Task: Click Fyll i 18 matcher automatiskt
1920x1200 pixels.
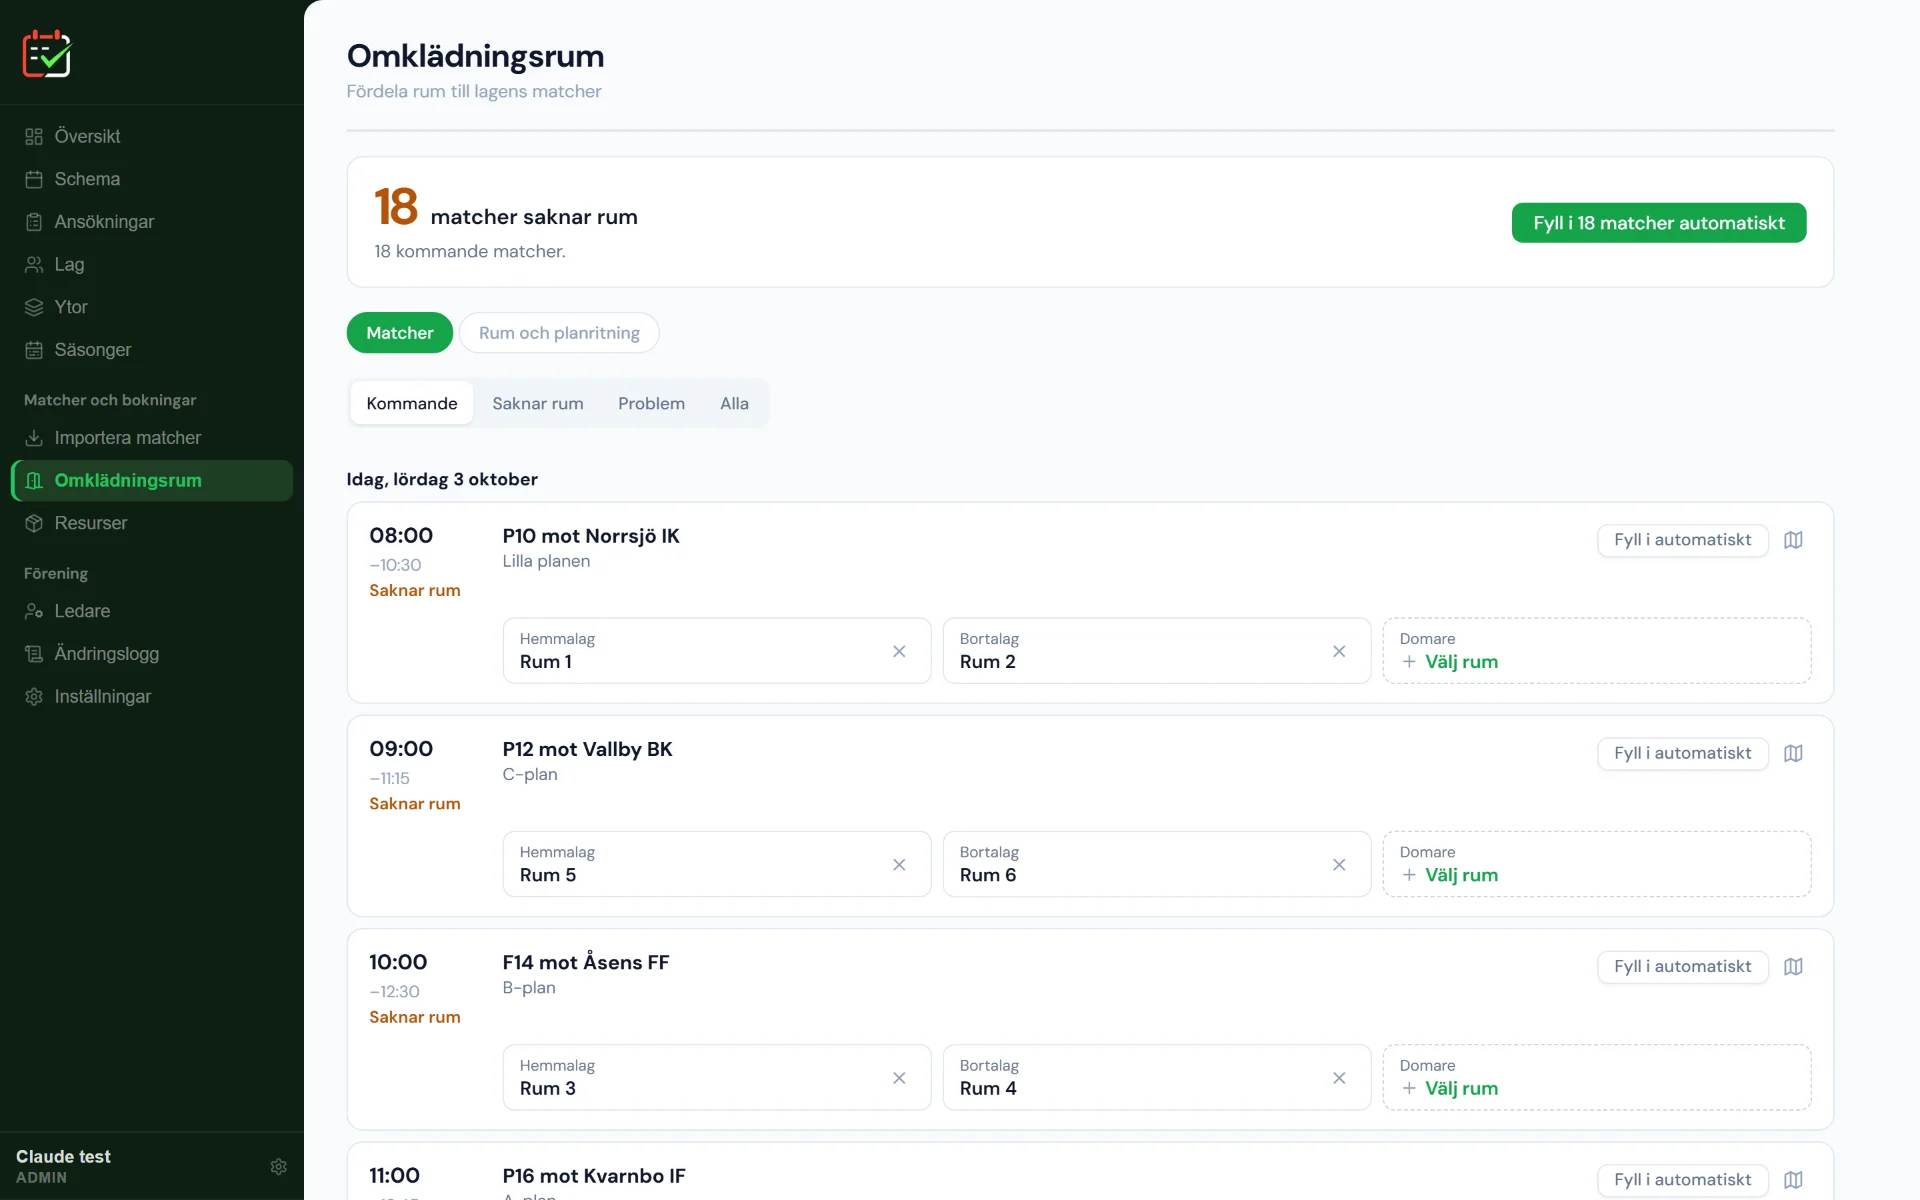Action: pyautogui.click(x=1659, y=223)
